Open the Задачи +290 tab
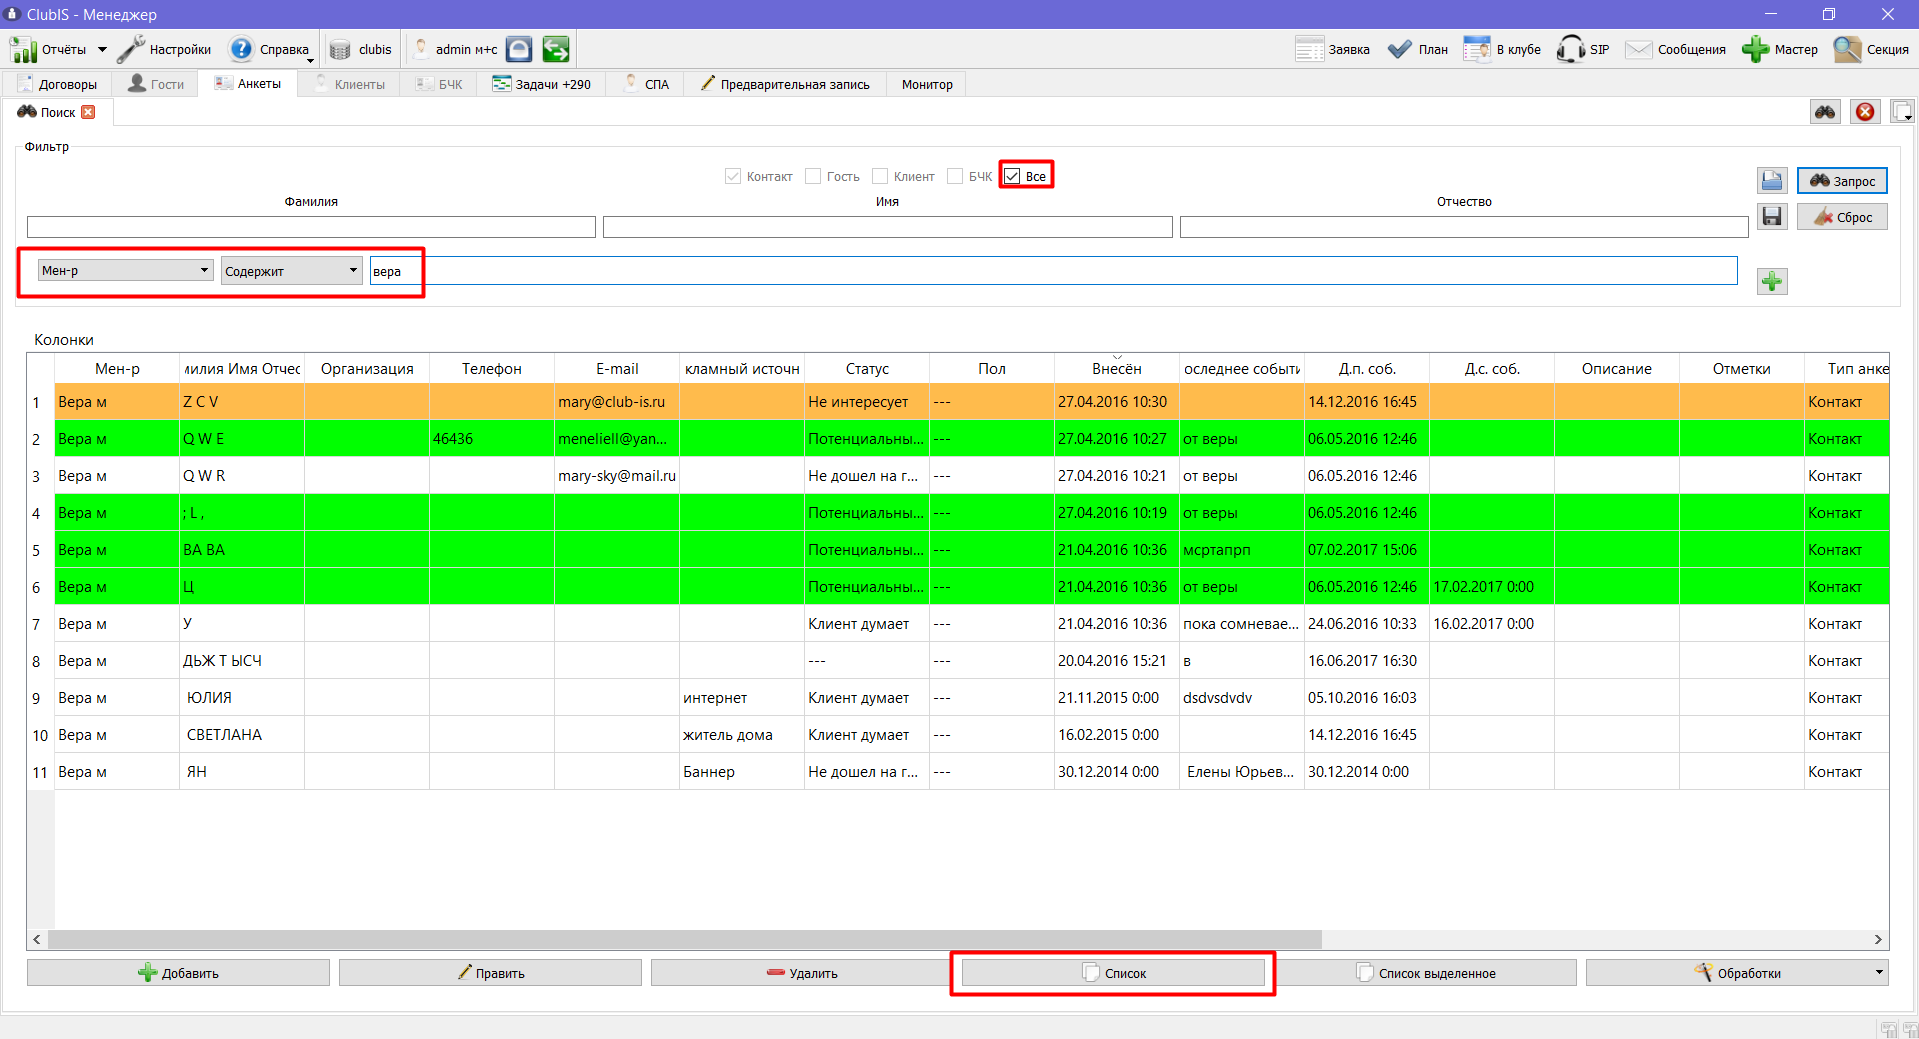 [x=542, y=84]
